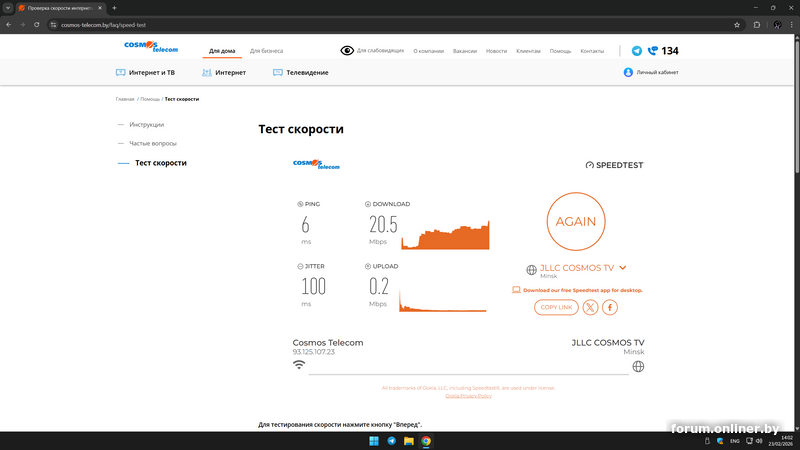Viewport: 800px width, 450px height.
Task: Open Chrome menu three dots
Action: (792, 24)
